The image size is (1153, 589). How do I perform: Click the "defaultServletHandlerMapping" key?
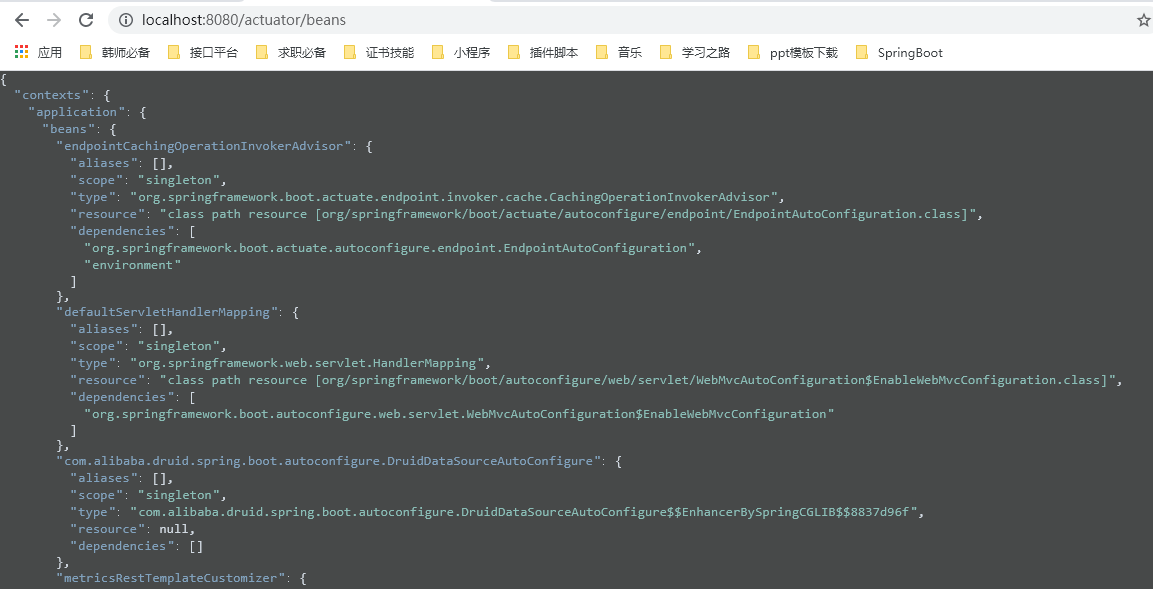(x=166, y=312)
